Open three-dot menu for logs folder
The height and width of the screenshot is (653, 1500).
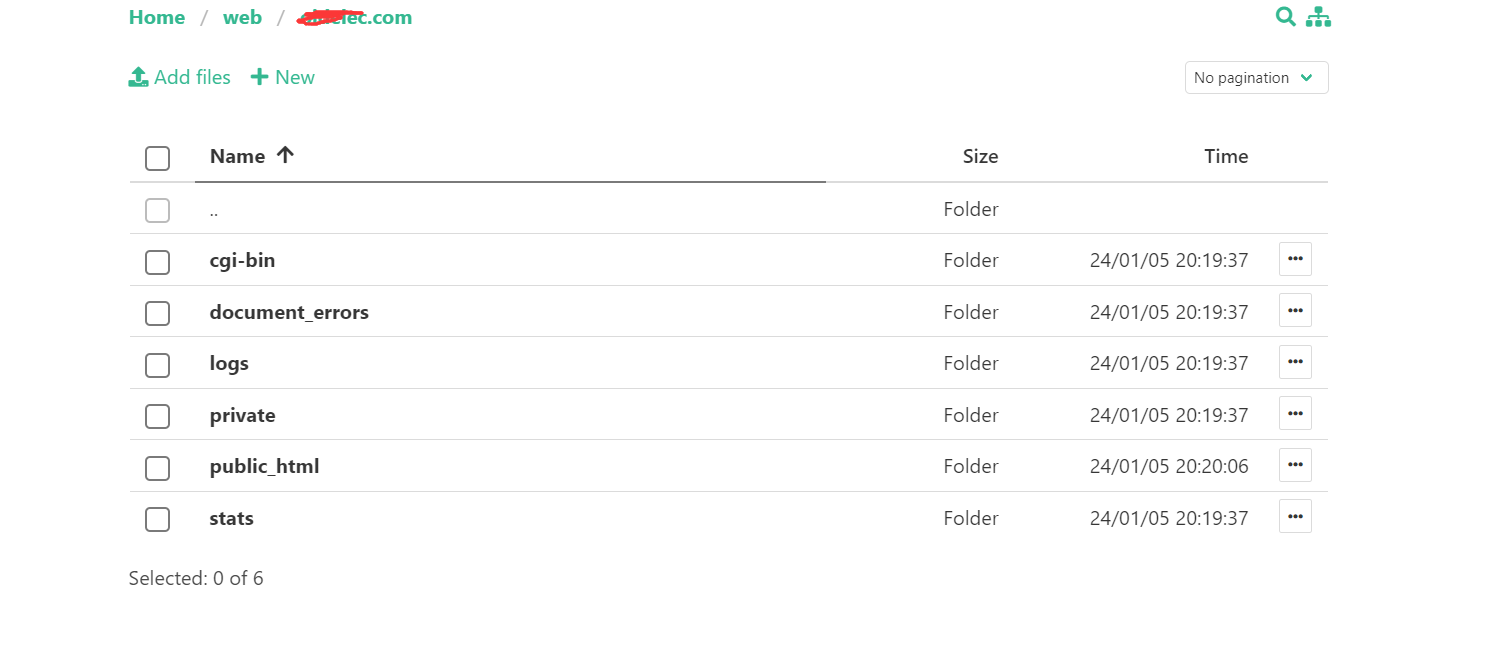[1295, 362]
